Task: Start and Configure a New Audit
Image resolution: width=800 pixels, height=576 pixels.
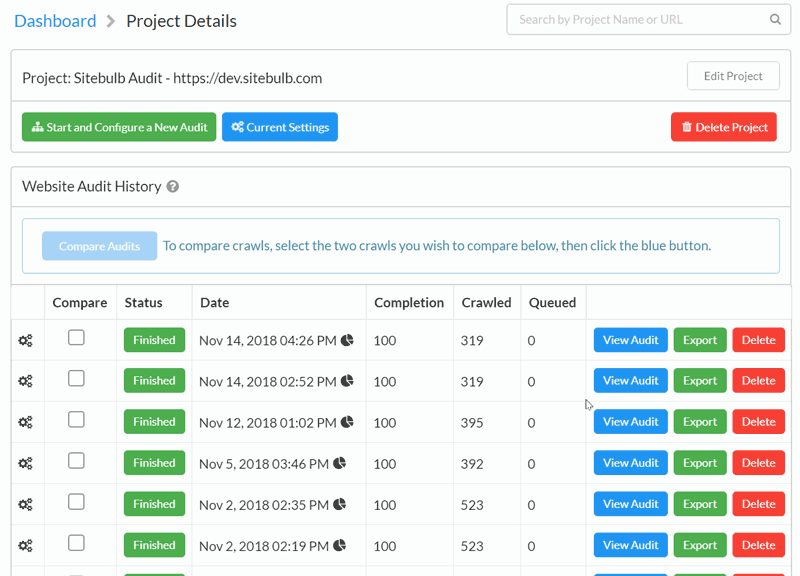Action: pos(119,127)
